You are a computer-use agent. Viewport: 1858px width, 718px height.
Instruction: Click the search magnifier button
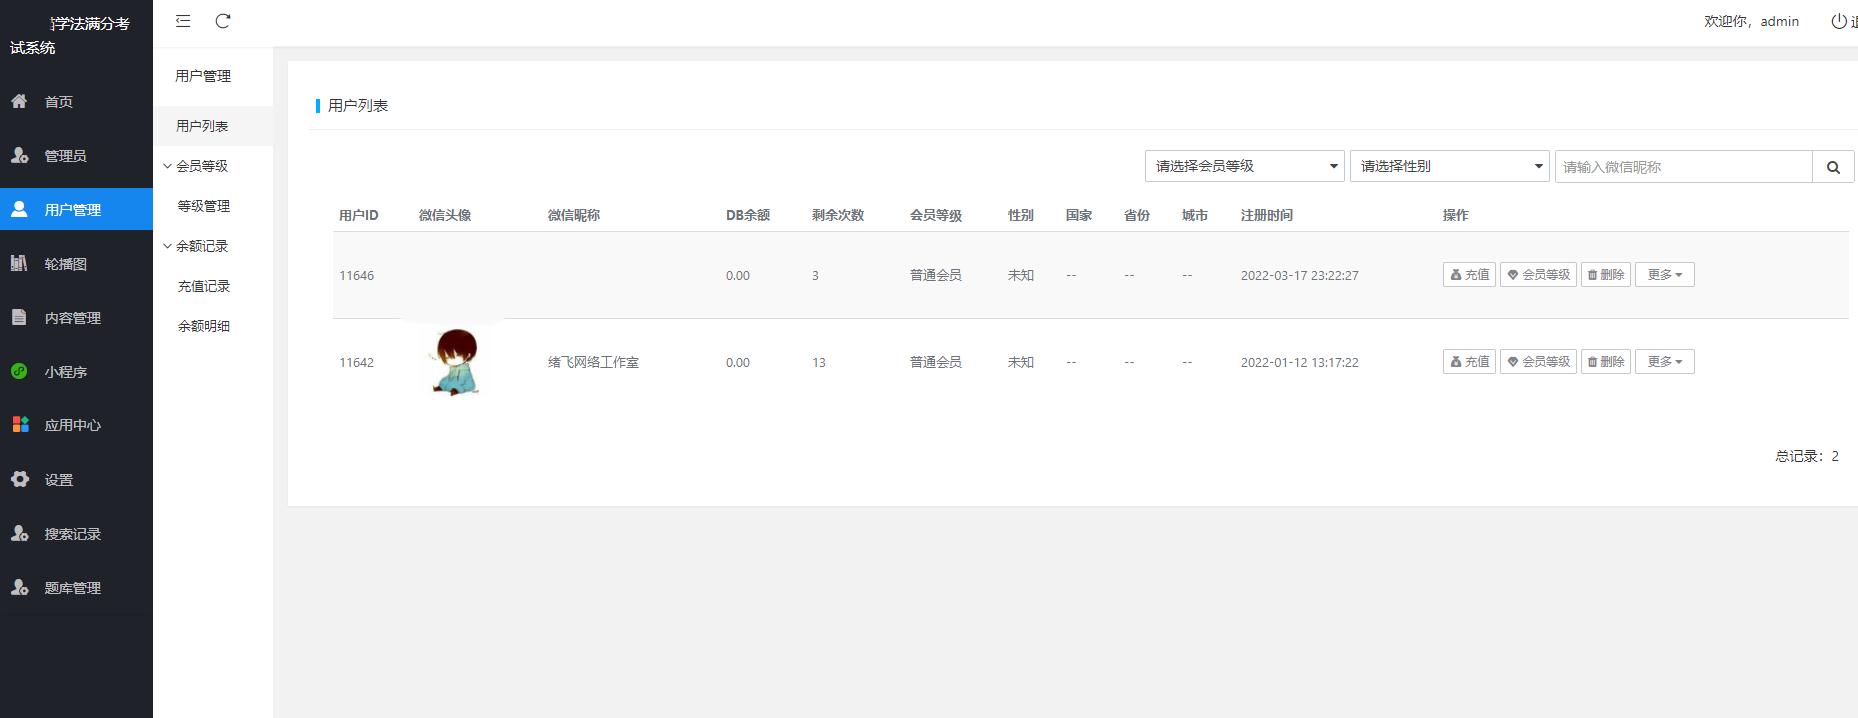coord(1833,167)
